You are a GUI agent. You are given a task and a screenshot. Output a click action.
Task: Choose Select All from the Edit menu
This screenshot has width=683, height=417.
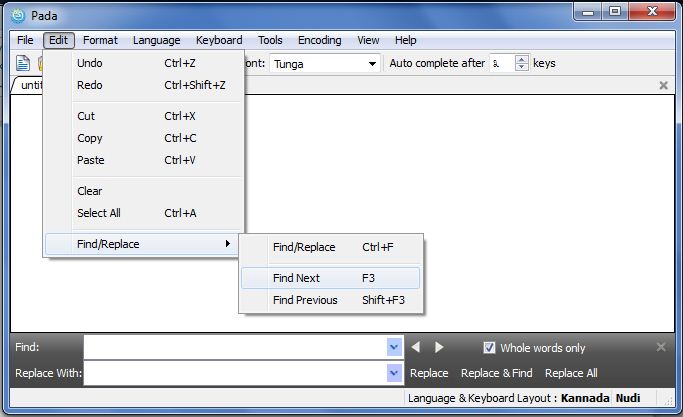coord(144,213)
